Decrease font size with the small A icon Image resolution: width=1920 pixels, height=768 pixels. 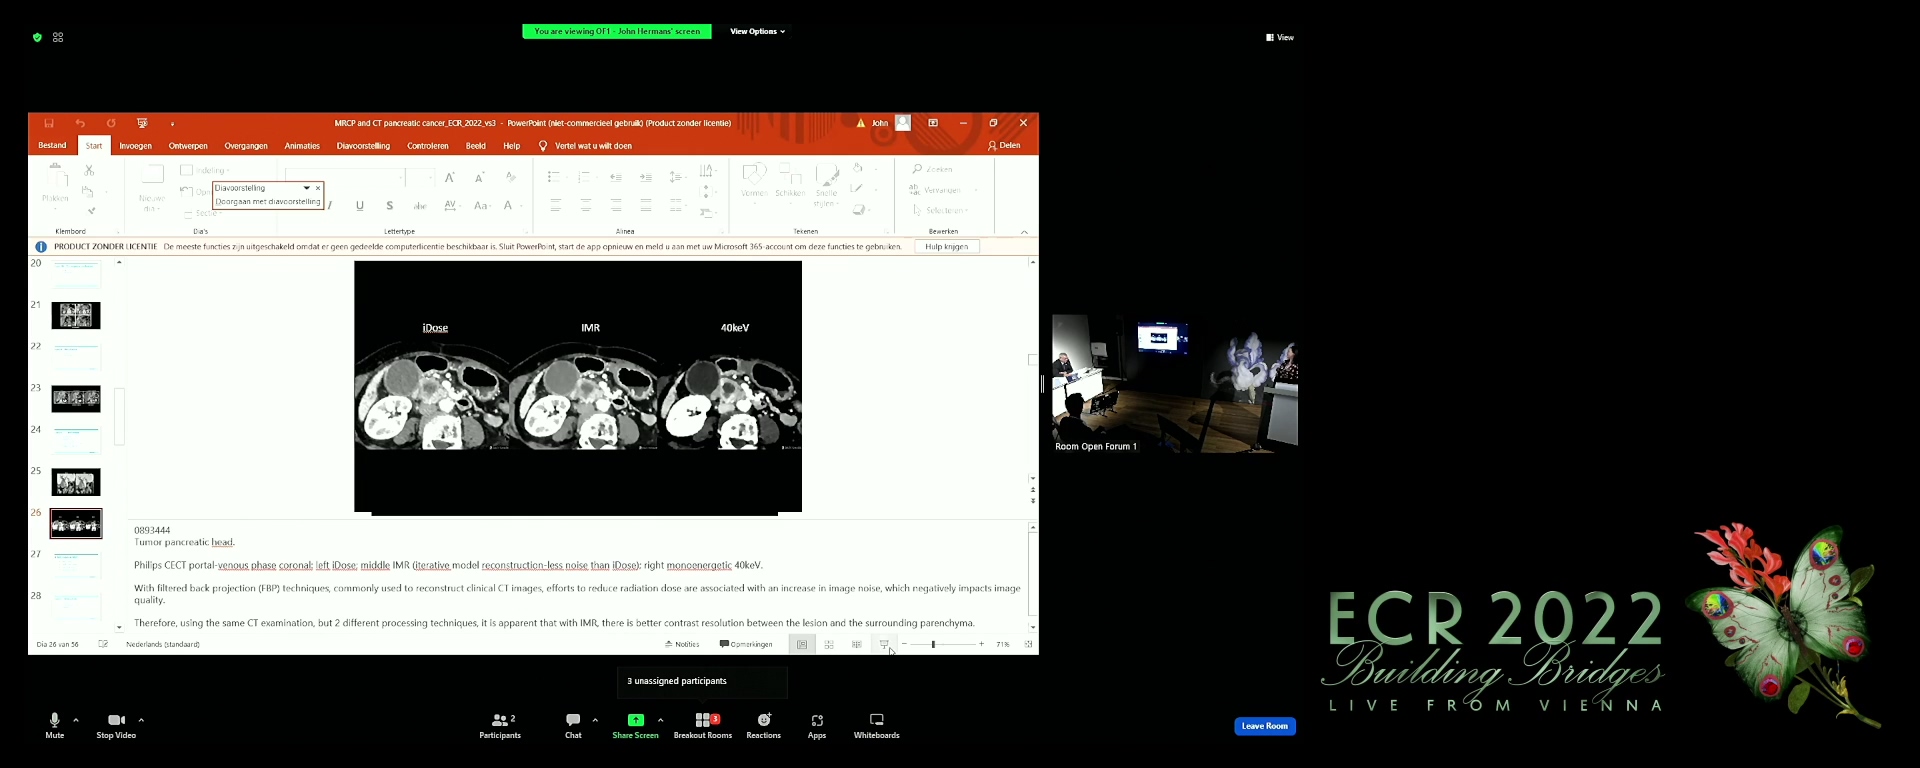point(480,177)
